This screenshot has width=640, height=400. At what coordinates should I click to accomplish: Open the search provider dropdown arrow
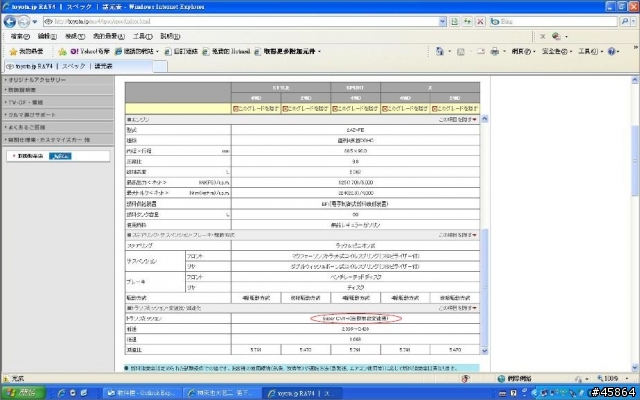pyautogui.click(x=632, y=22)
